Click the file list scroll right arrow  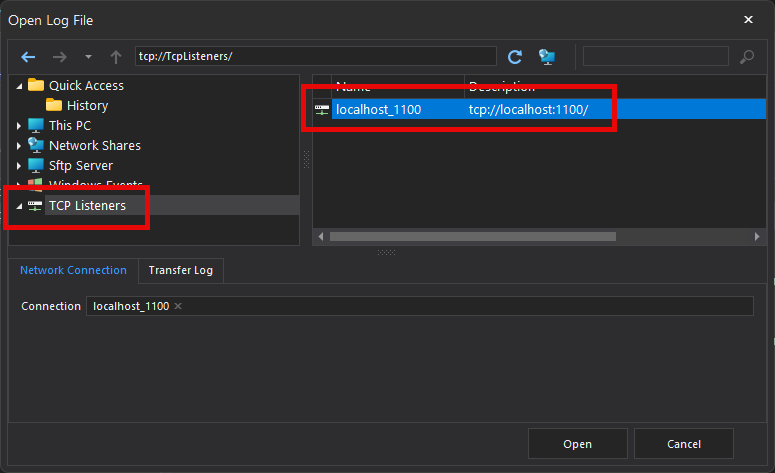[757, 237]
